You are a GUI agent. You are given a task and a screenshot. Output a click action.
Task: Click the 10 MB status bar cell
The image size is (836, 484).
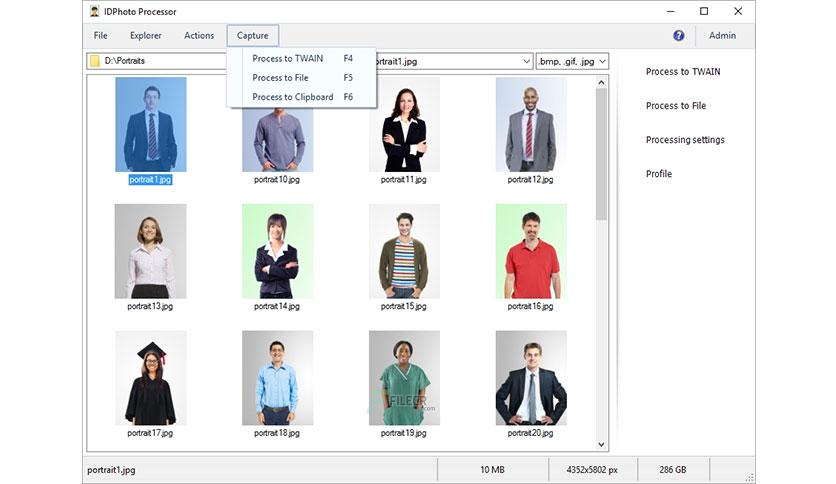tap(492, 470)
